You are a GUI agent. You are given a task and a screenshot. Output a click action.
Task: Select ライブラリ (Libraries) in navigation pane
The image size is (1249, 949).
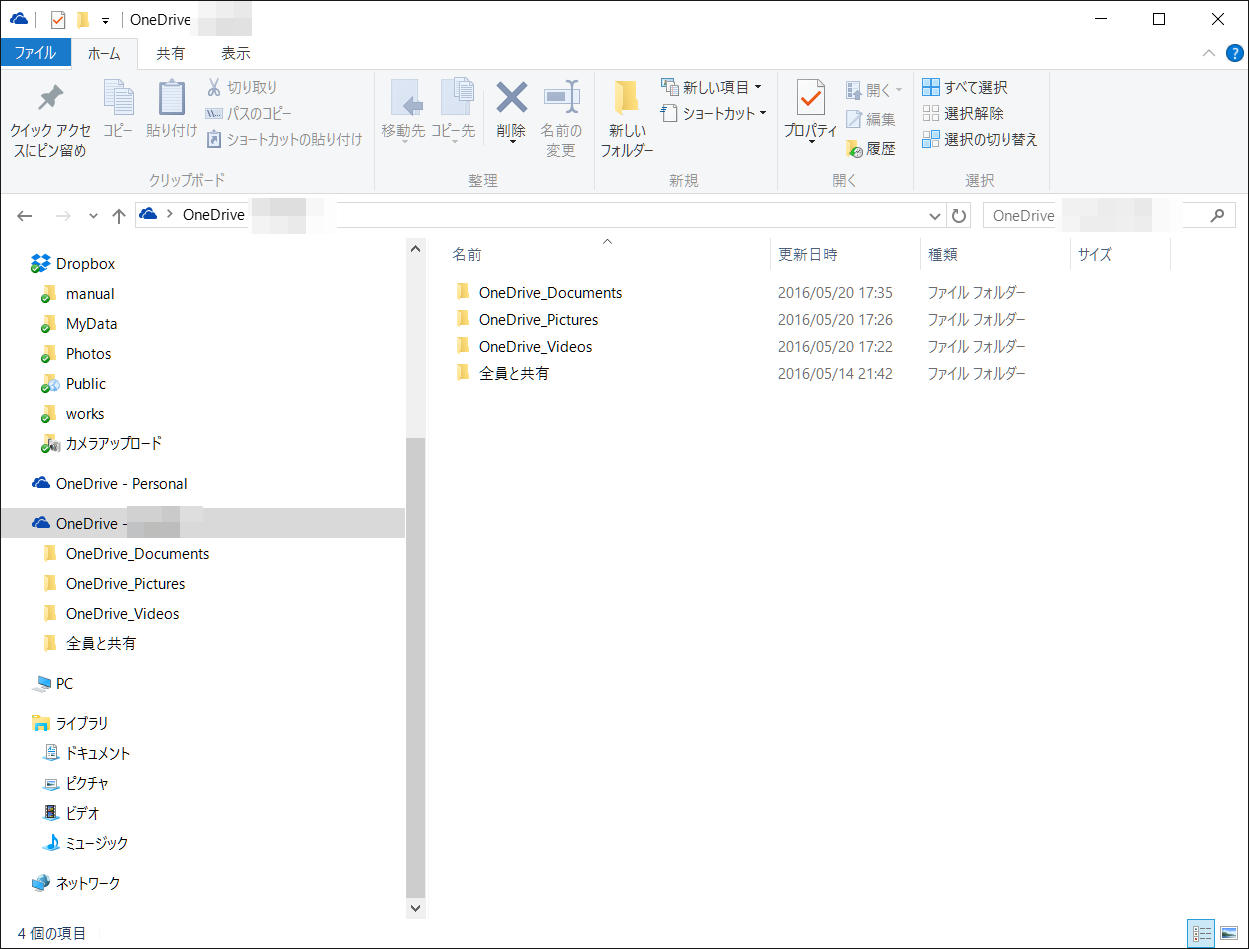[x=82, y=724]
